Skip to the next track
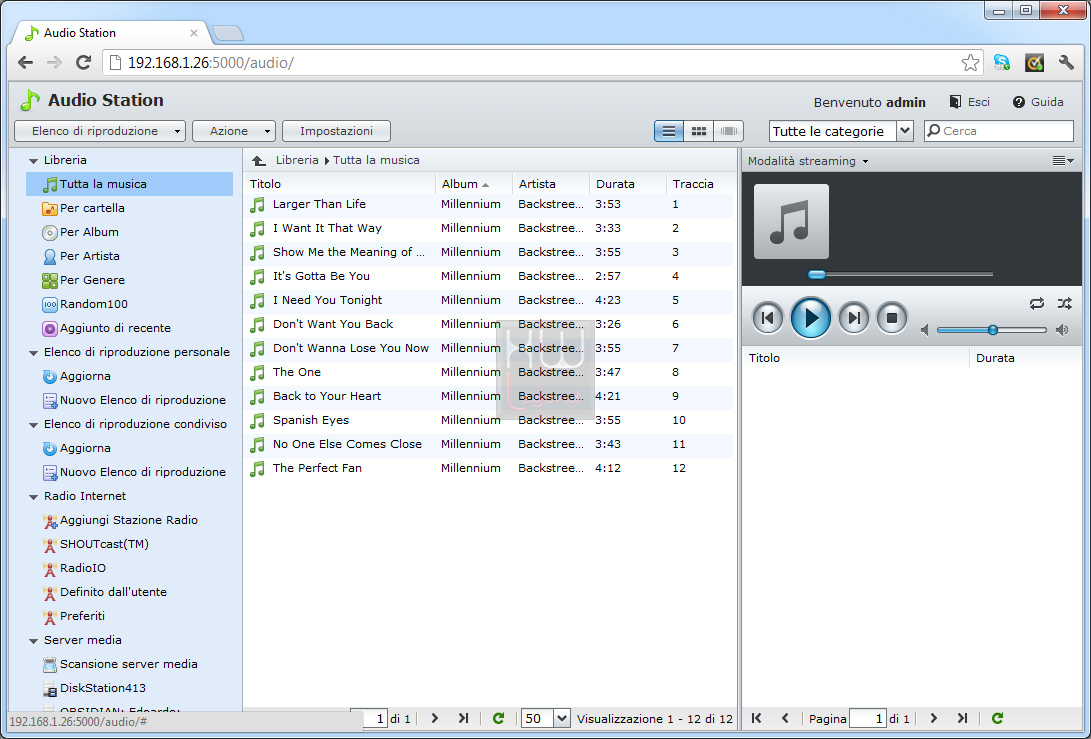The image size is (1091, 739). click(854, 318)
